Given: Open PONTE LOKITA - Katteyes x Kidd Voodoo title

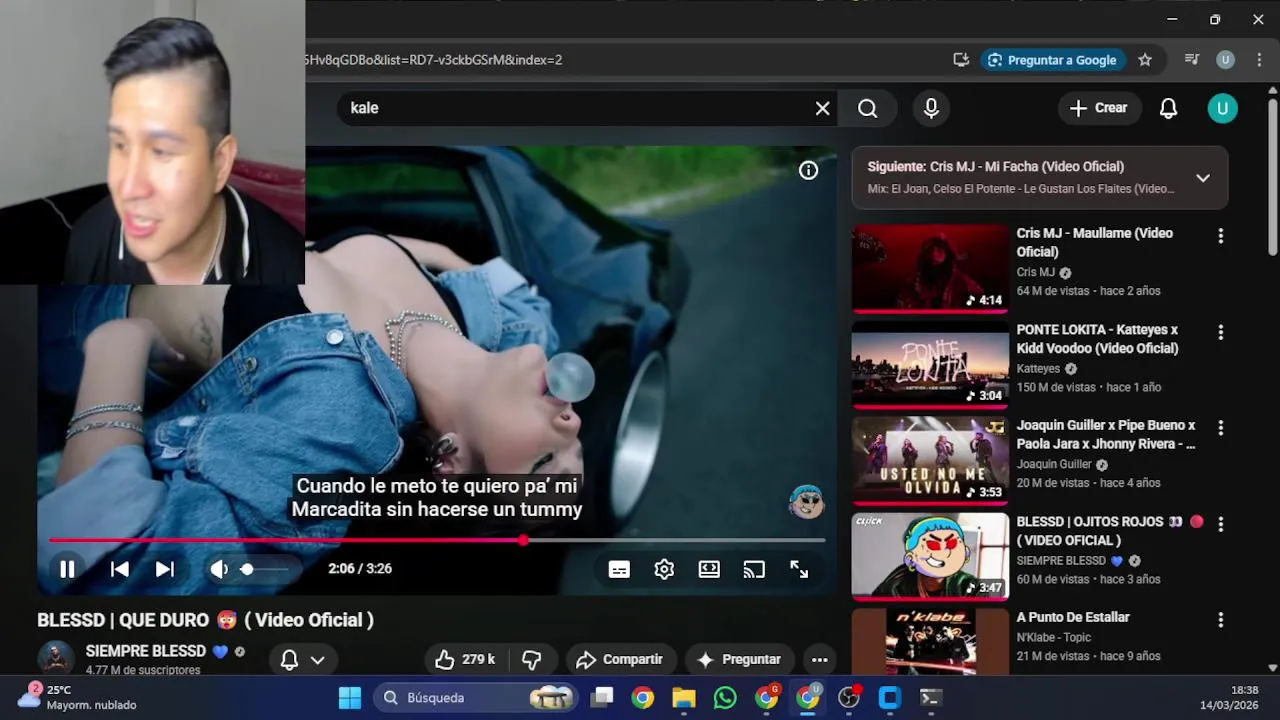Looking at the screenshot, I should (x=1097, y=339).
